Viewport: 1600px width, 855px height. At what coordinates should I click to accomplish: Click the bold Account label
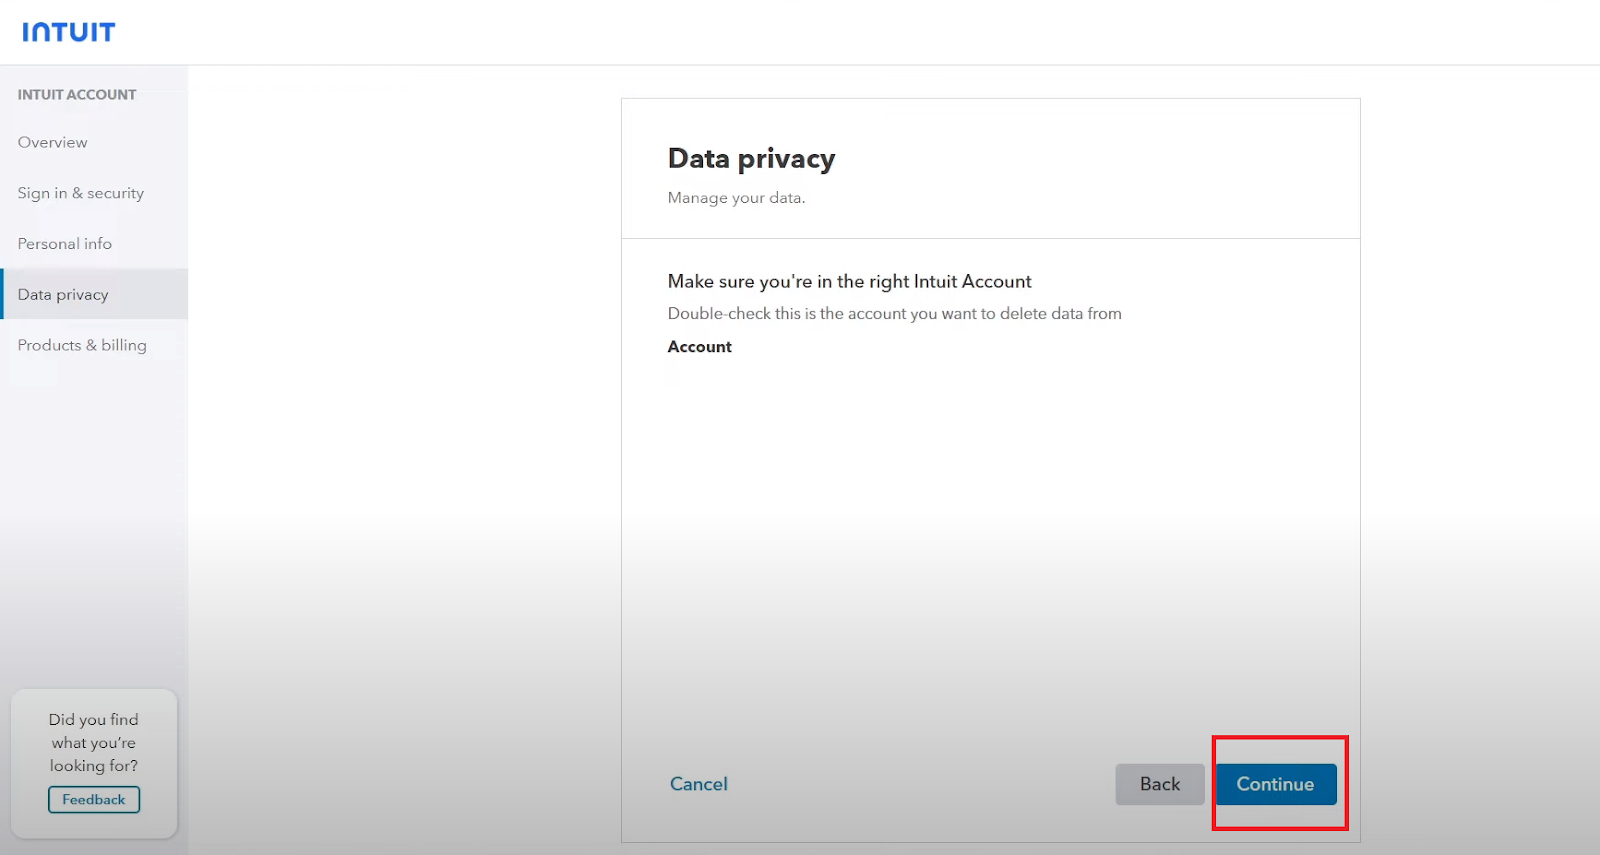[x=699, y=347]
